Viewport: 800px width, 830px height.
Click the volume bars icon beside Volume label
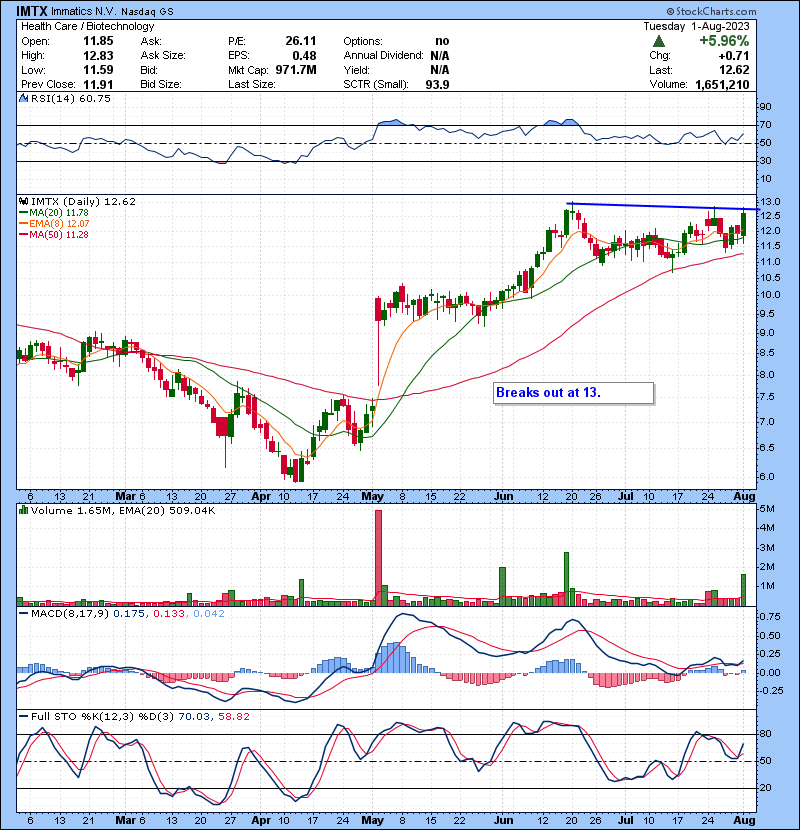[x=23, y=511]
